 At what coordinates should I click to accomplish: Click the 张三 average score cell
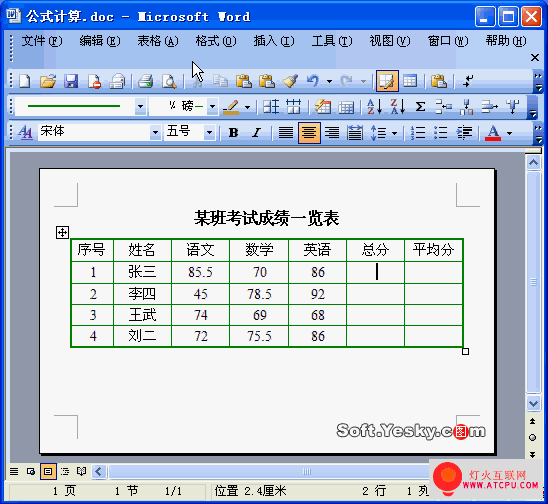[x=433, y=272]
